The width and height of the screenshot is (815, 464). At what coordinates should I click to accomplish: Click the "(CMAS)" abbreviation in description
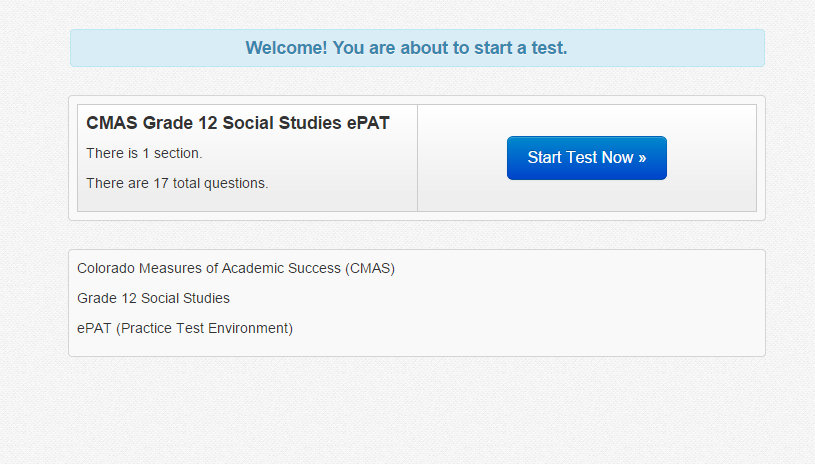[371, 269]
